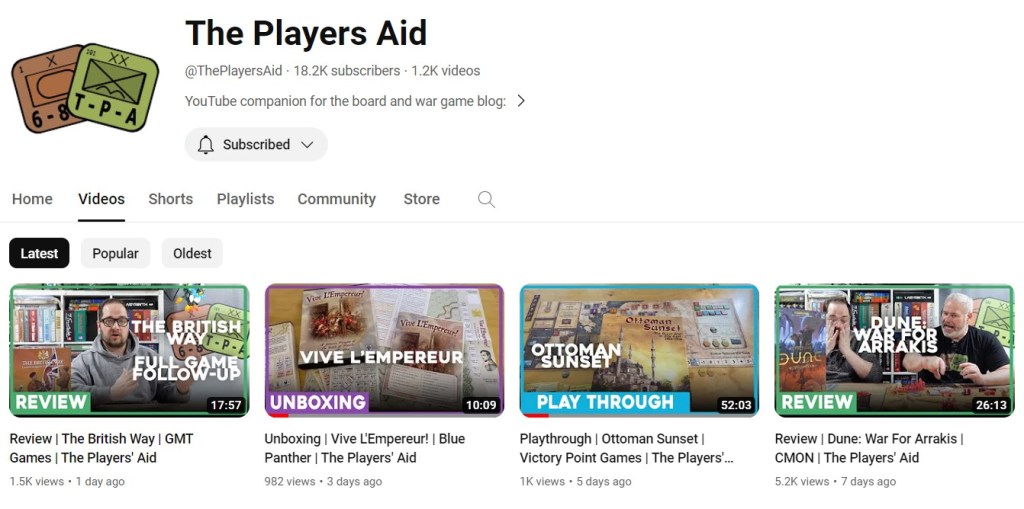Viewport: 1024px width, 509px height.
Task: Open the Dune: War For Arrakis thumbnail
Action: [895, 350]
